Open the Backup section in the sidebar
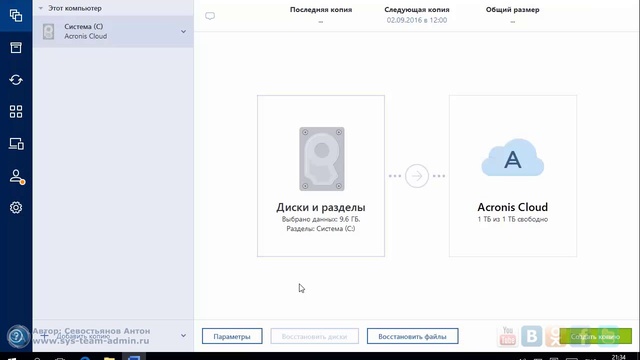The width and height of the screenshot is (640, 360). [16, 16]
